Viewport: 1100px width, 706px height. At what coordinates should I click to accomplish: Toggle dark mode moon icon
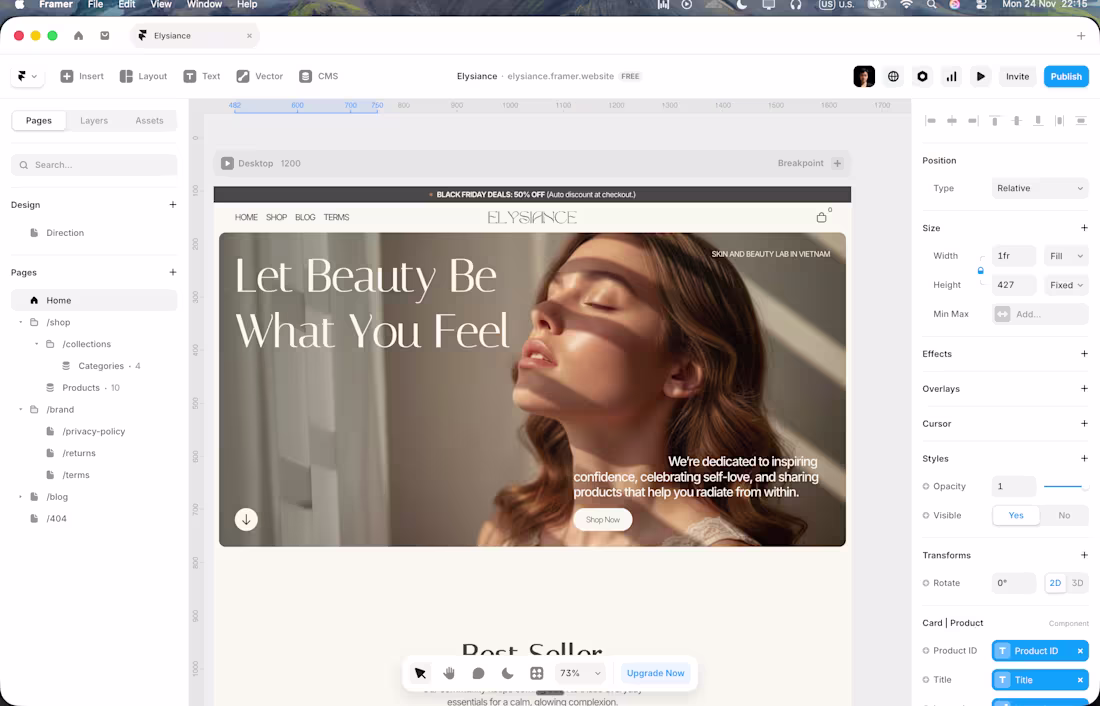(x=507, y=673)
